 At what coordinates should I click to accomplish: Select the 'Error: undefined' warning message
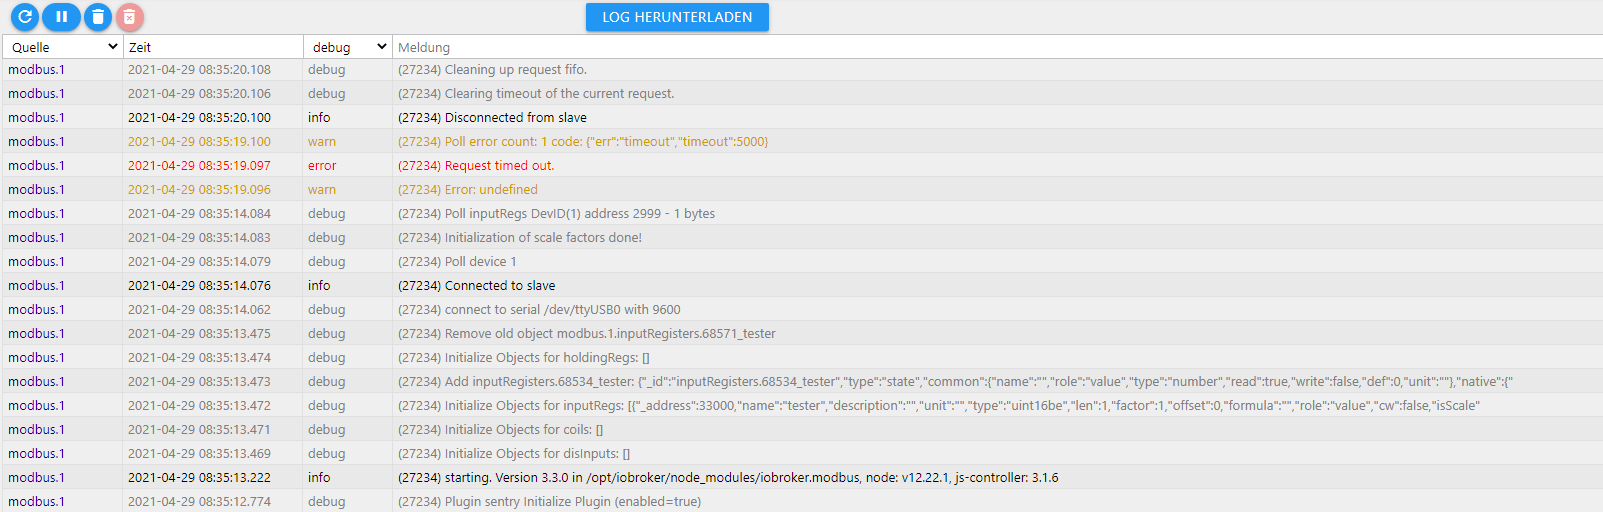point(467,189)
